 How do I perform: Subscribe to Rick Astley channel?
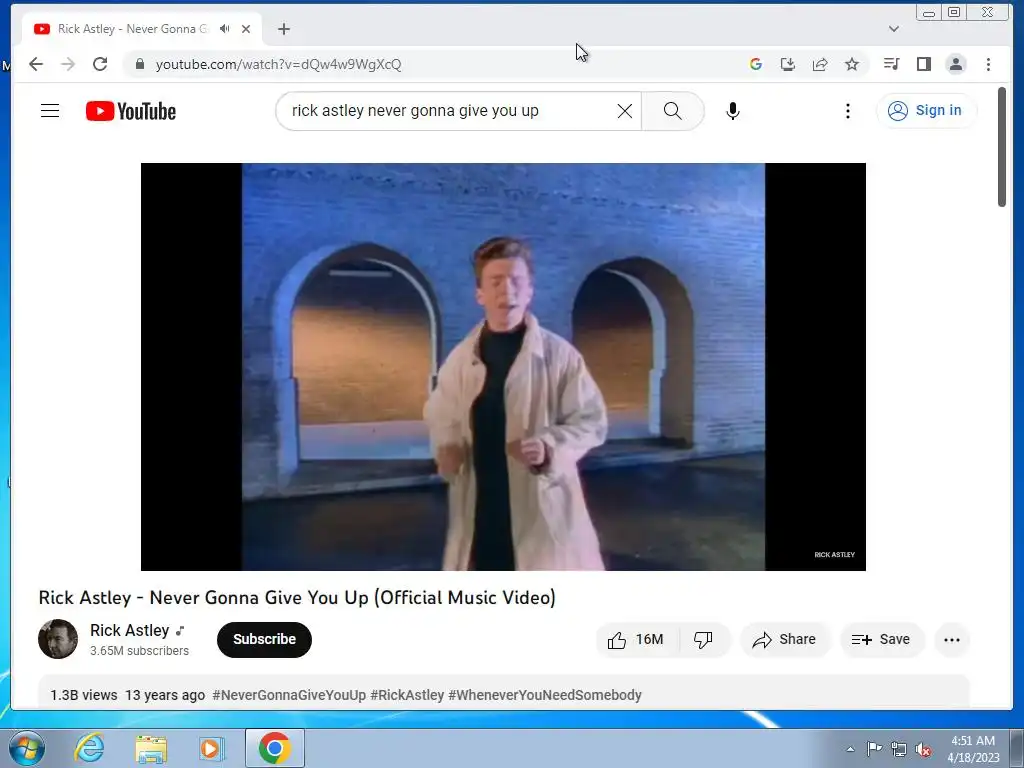(x=264, y=639)
